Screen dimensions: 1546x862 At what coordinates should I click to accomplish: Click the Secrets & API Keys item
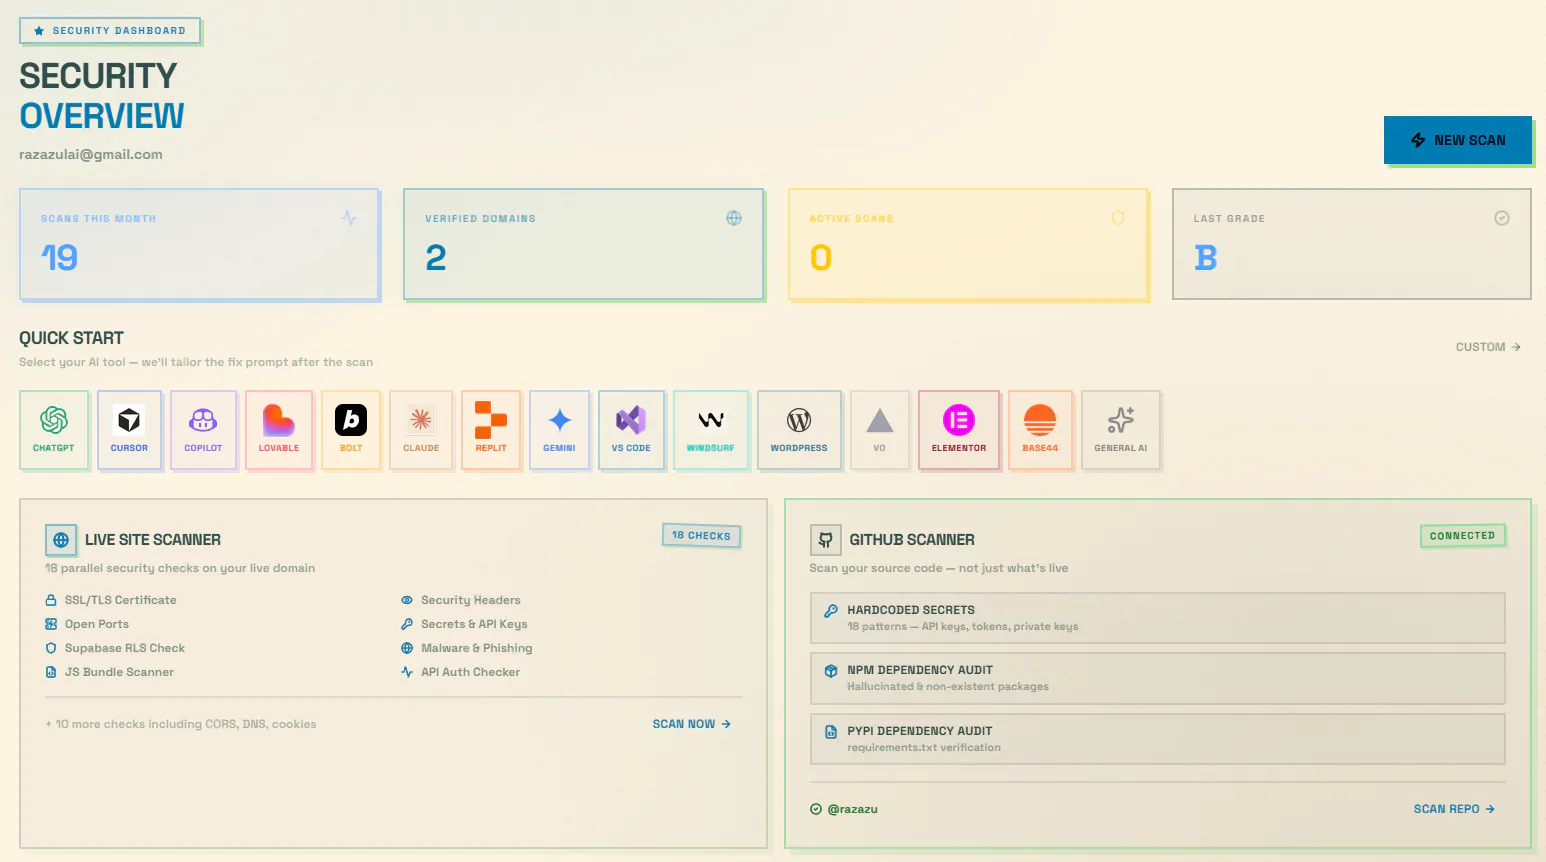pos(464,624)
